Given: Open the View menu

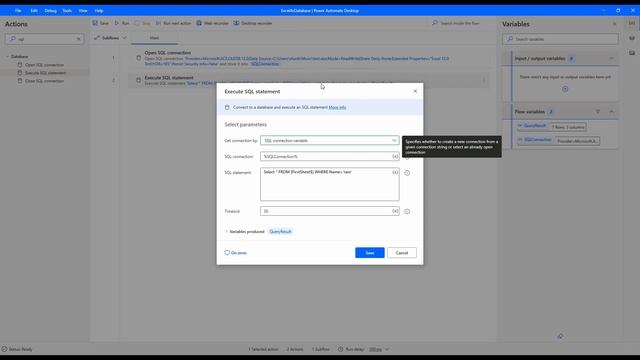Looking at the screenshot, I should click(83, 11).
